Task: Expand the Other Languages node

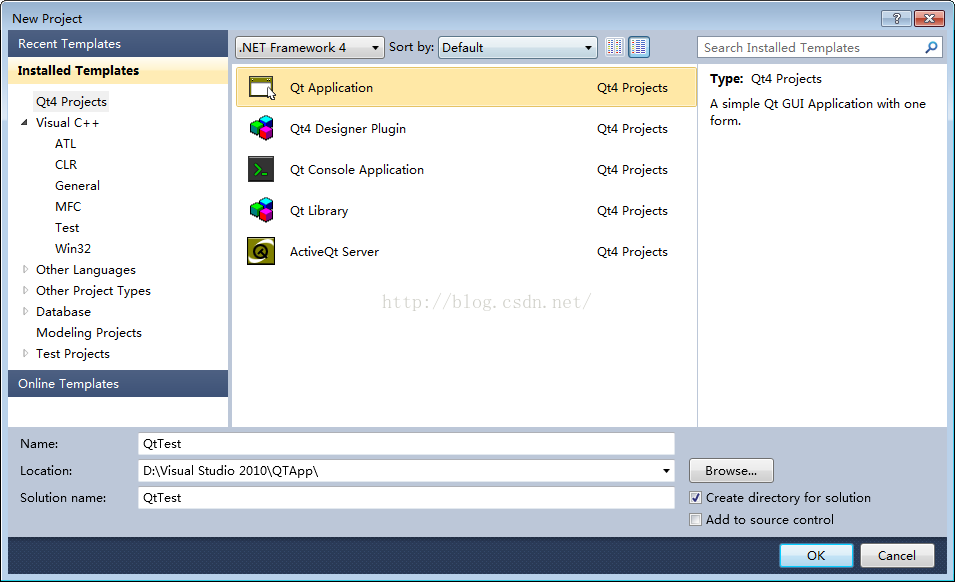Action: pos(25,269)
